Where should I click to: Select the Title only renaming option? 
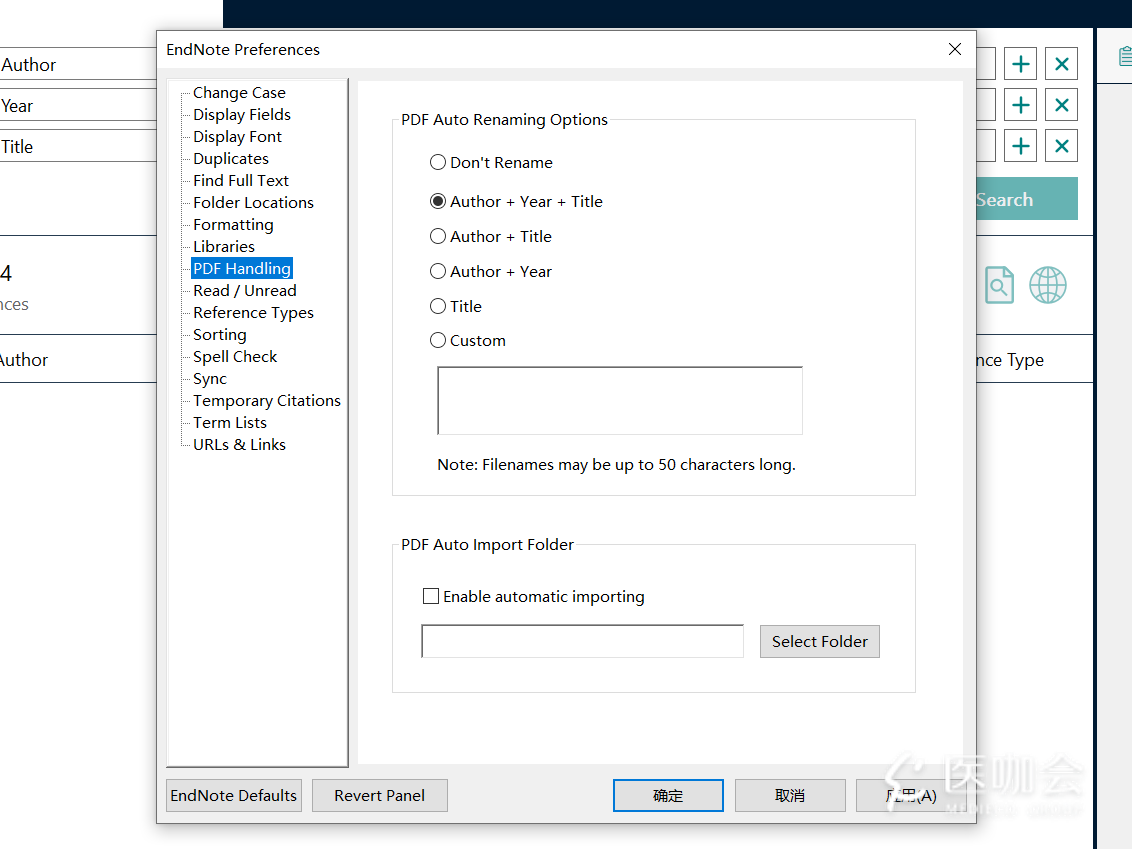[456, 306]
